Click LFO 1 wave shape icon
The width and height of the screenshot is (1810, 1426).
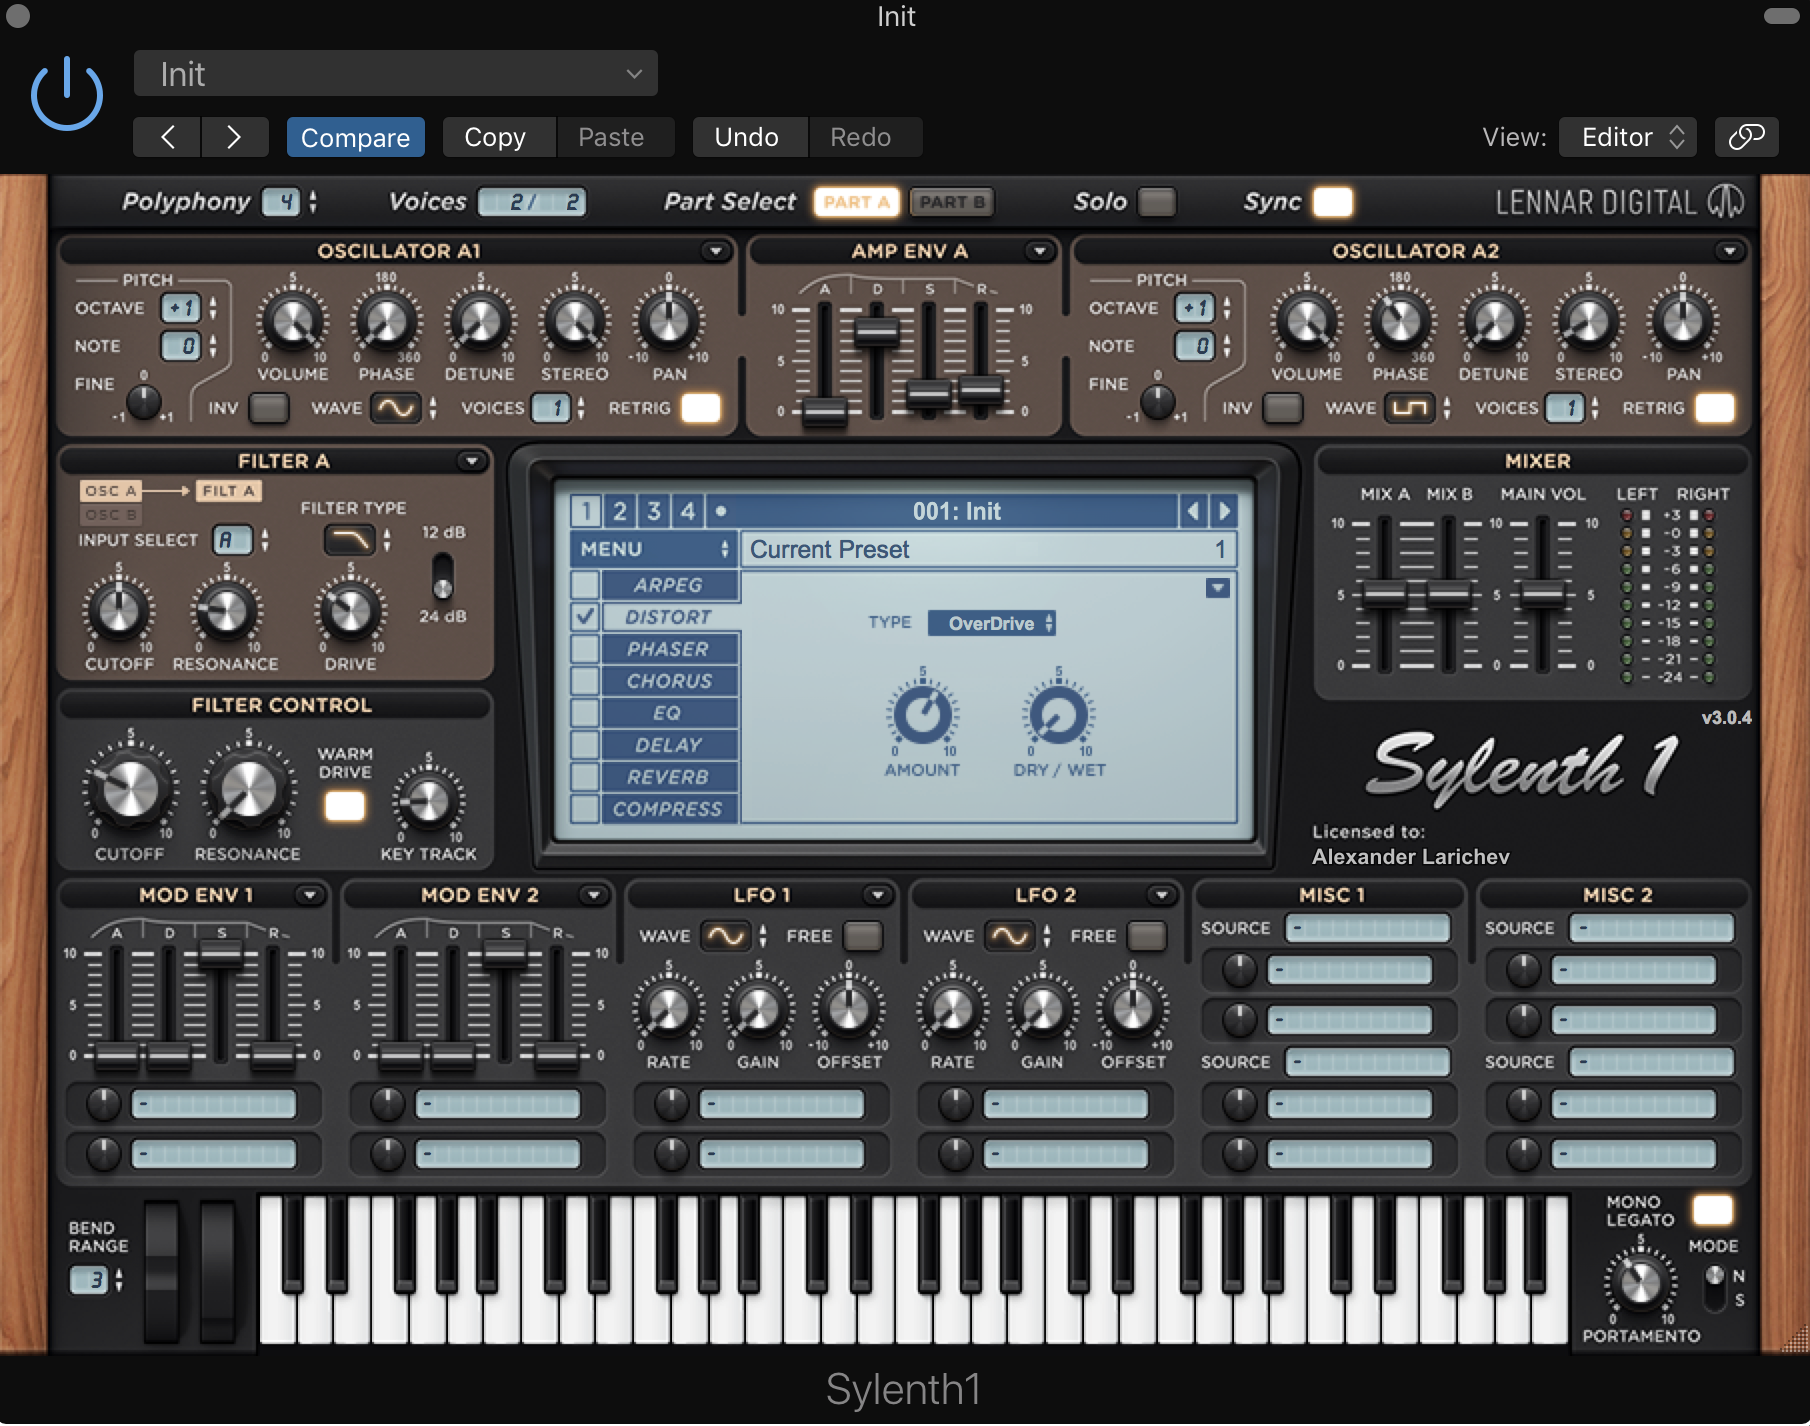coord(725,936)
